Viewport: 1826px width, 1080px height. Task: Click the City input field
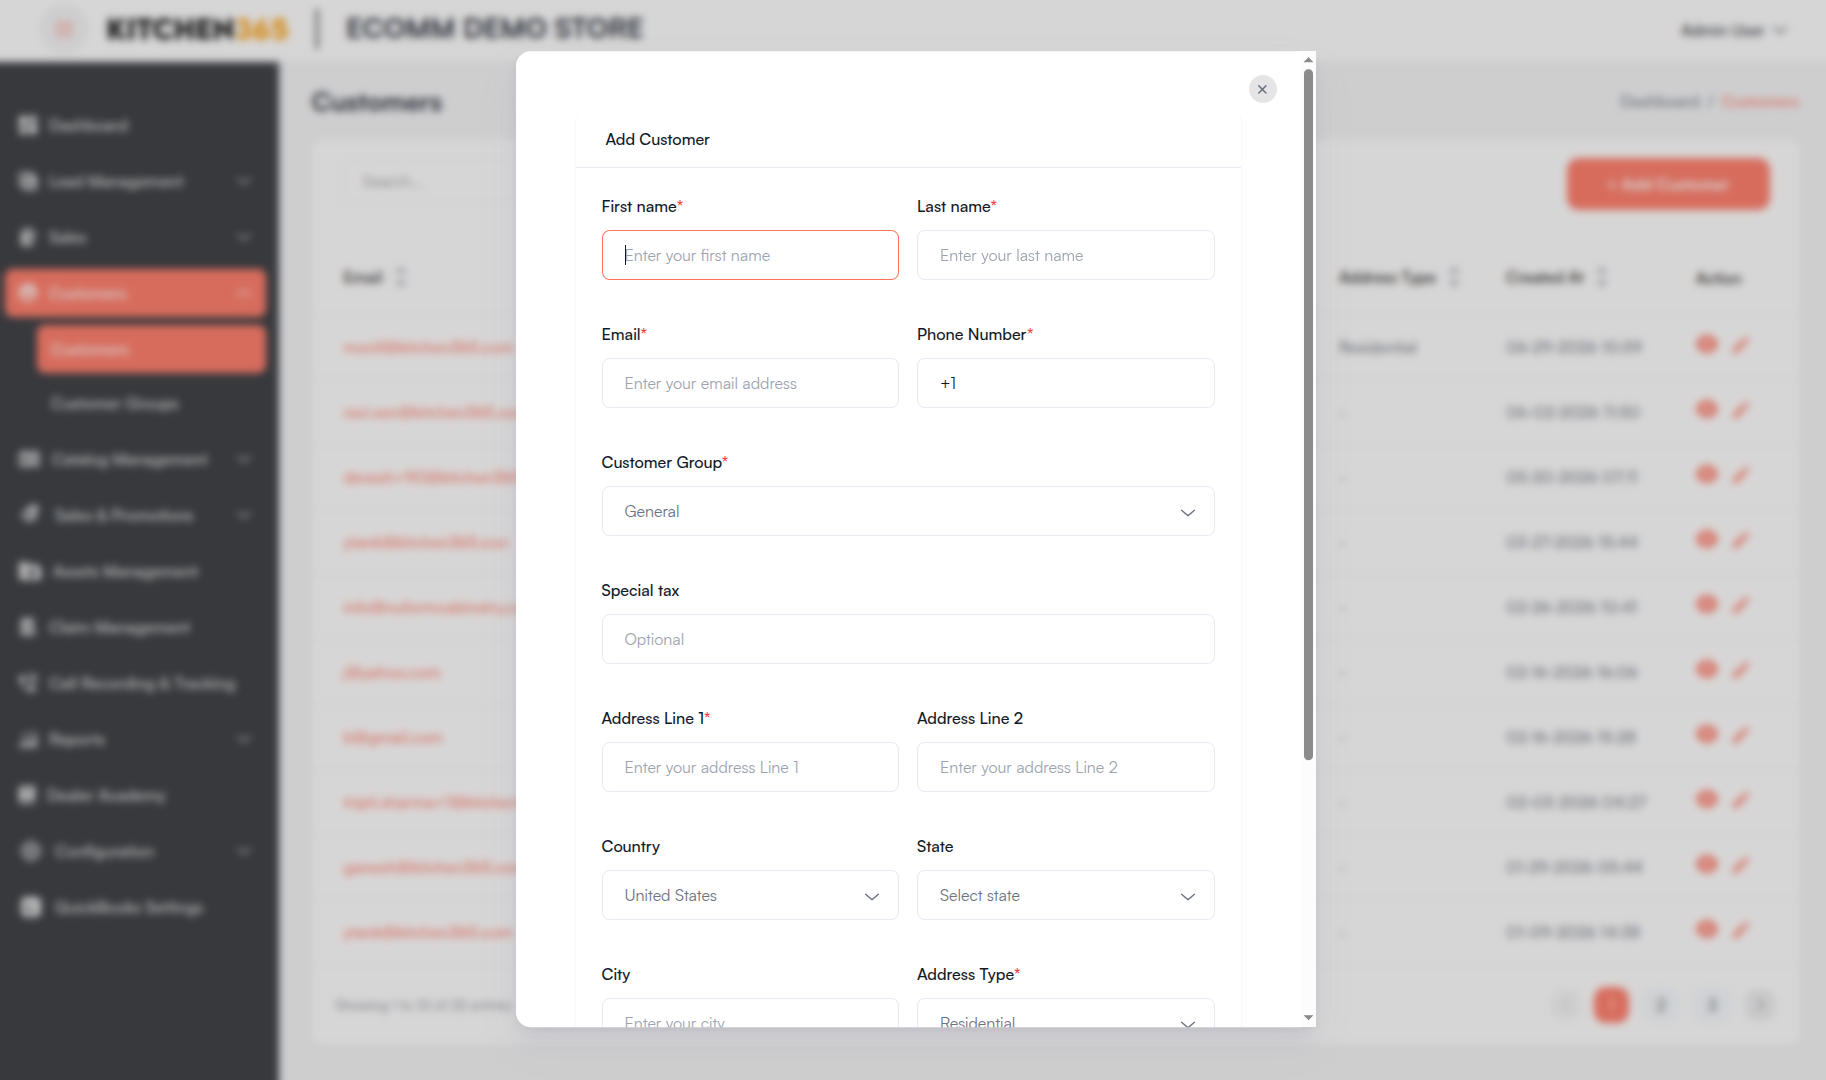coord(750,1013)
